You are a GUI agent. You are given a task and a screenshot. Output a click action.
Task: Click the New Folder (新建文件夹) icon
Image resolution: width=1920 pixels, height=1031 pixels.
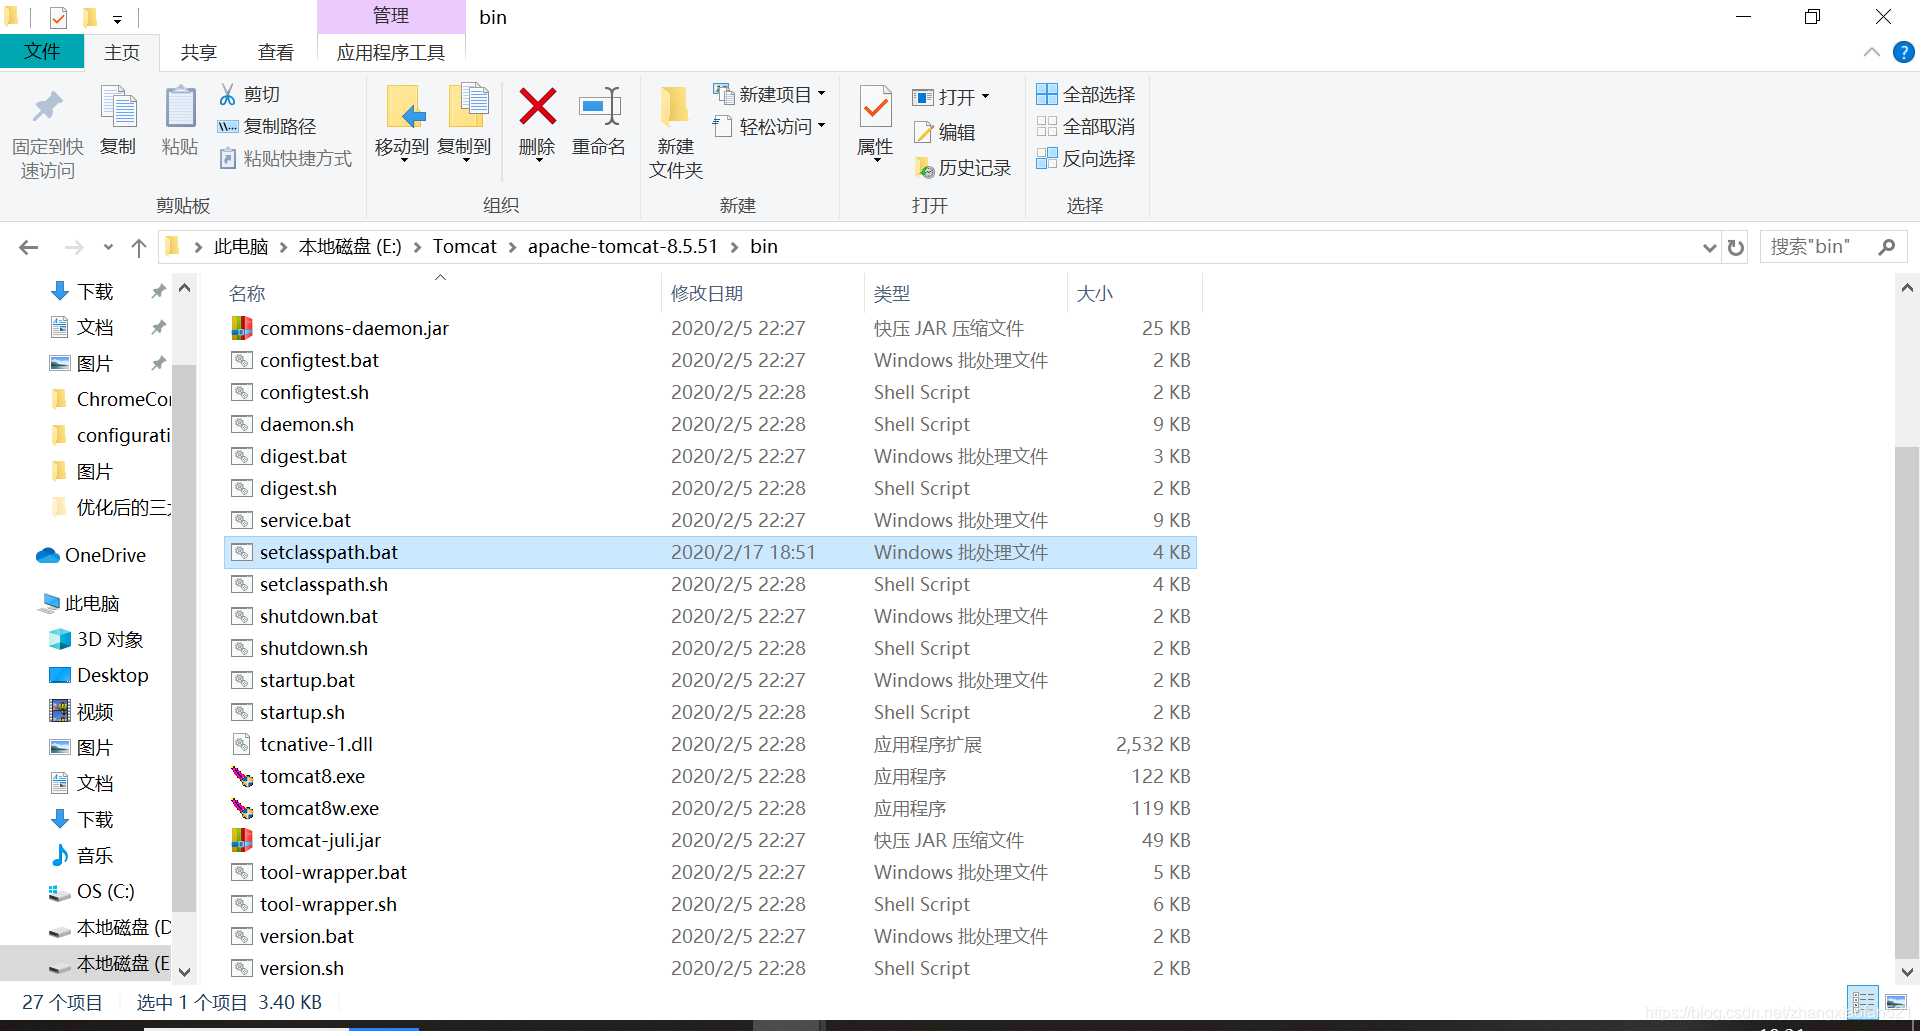tap(675, 108)
